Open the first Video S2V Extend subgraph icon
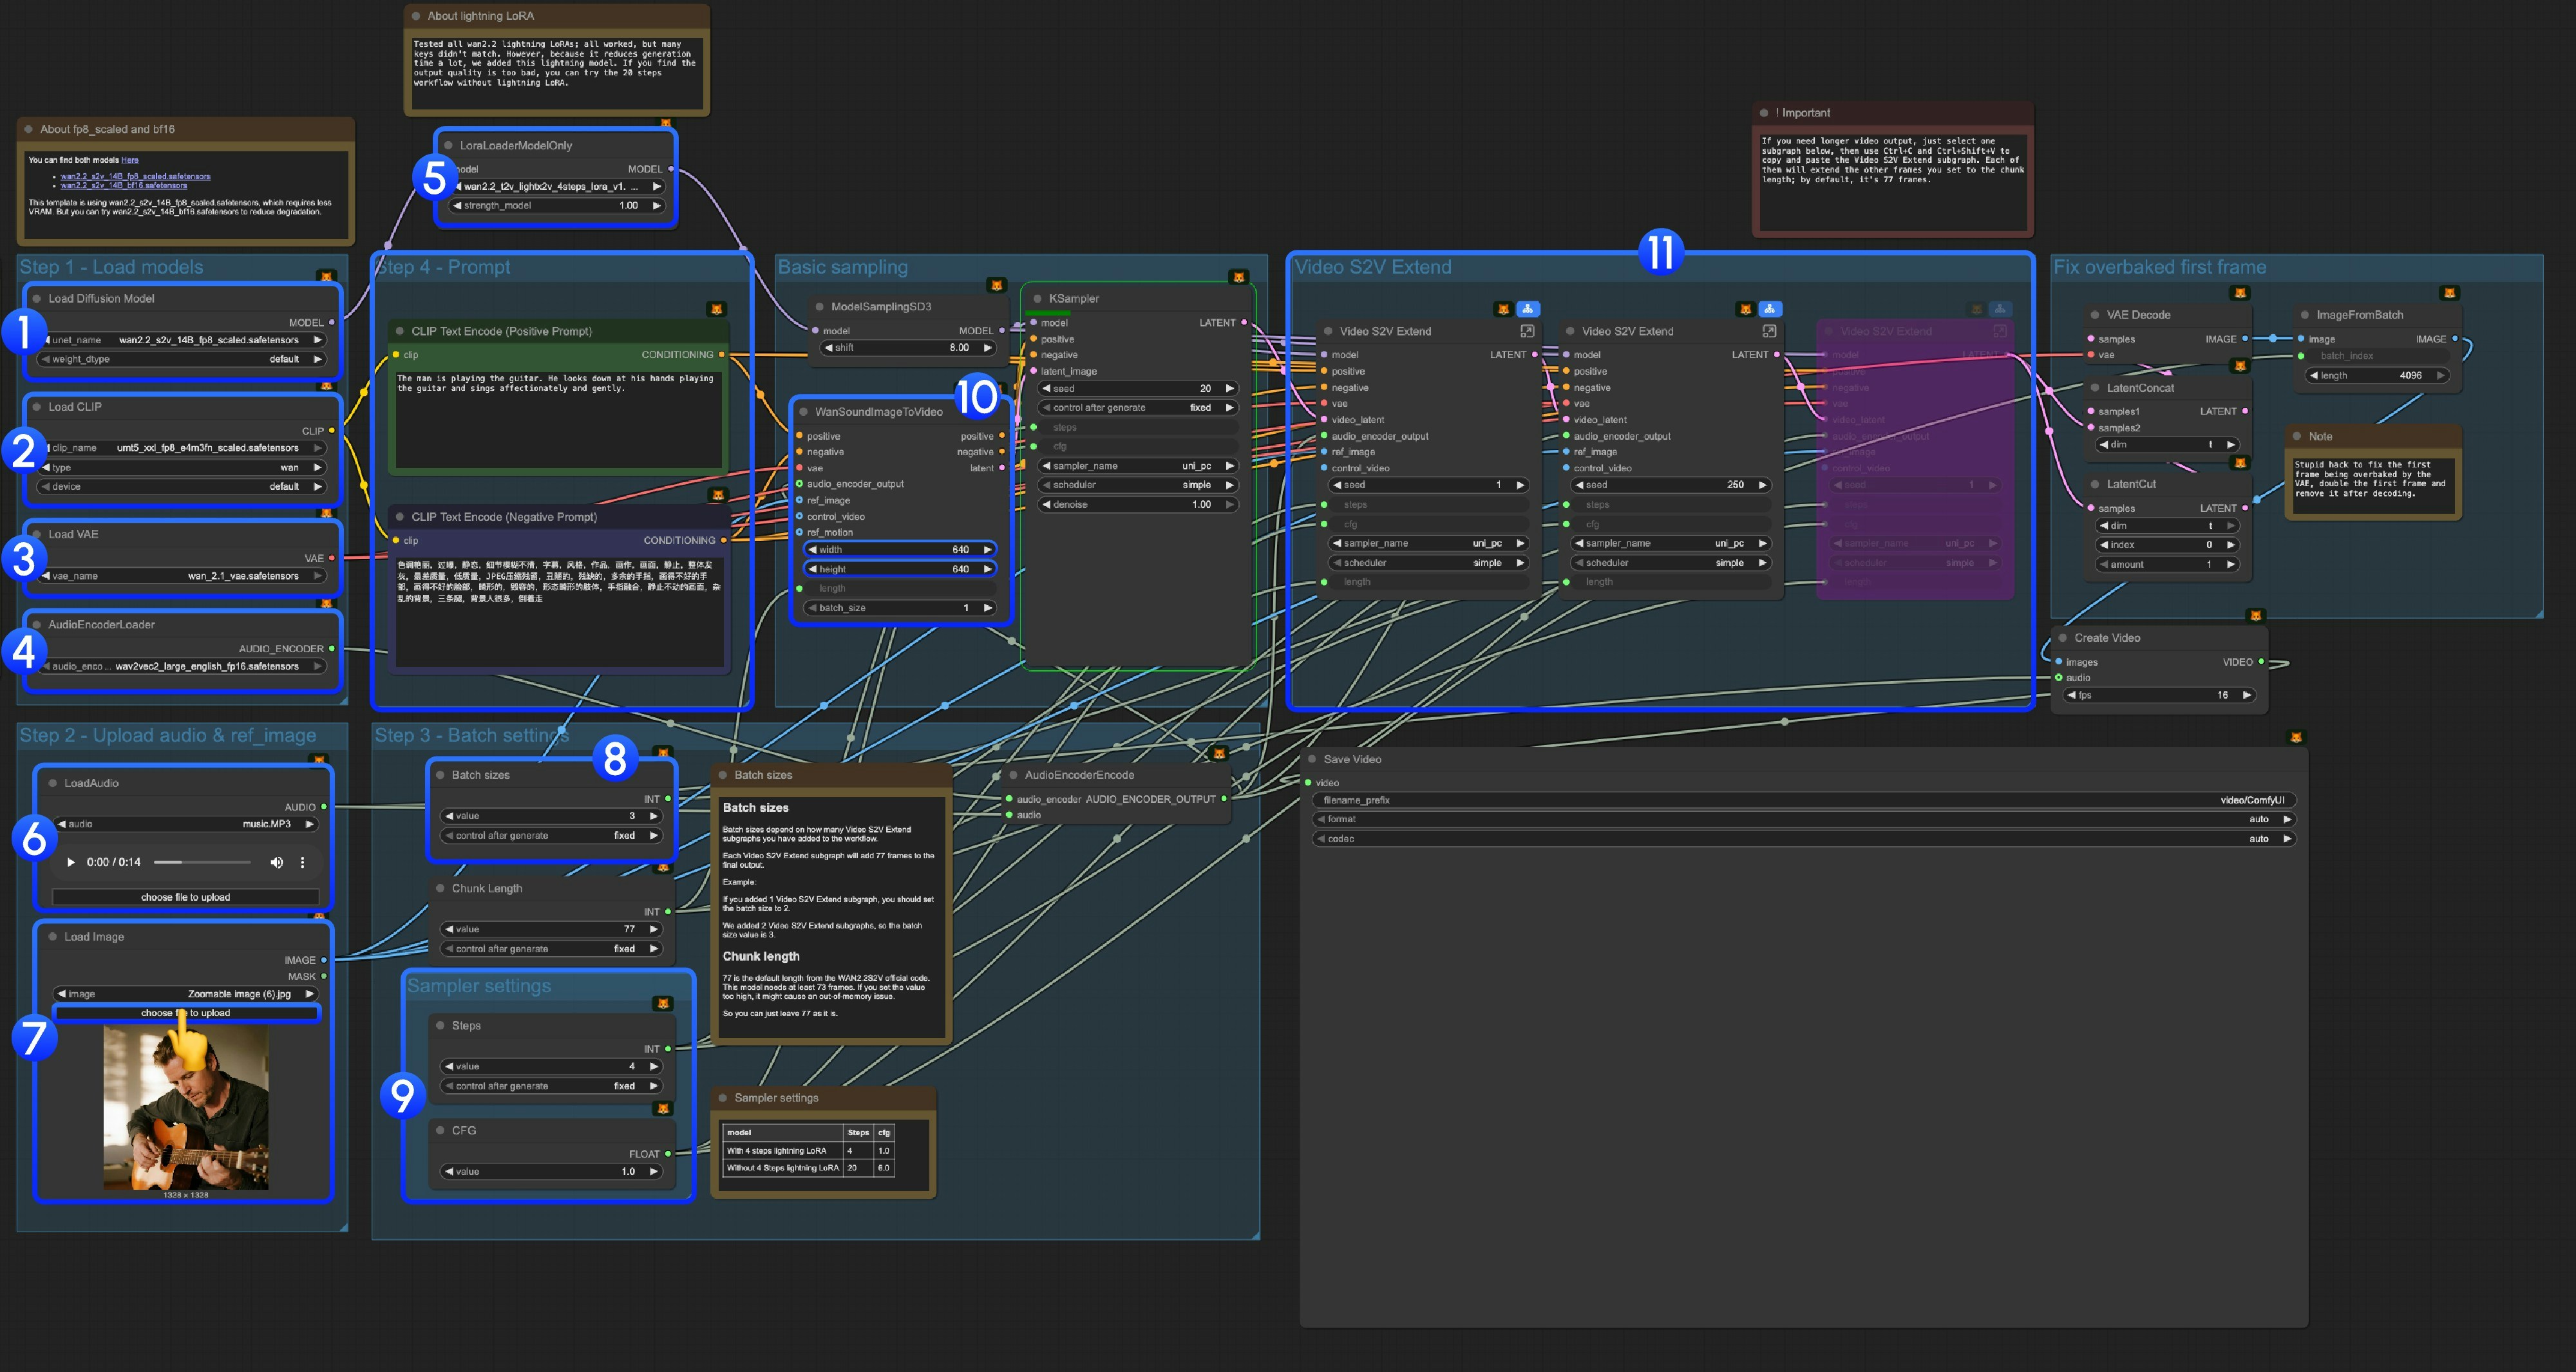2576x1372 pixels. tap(1527, 309)
